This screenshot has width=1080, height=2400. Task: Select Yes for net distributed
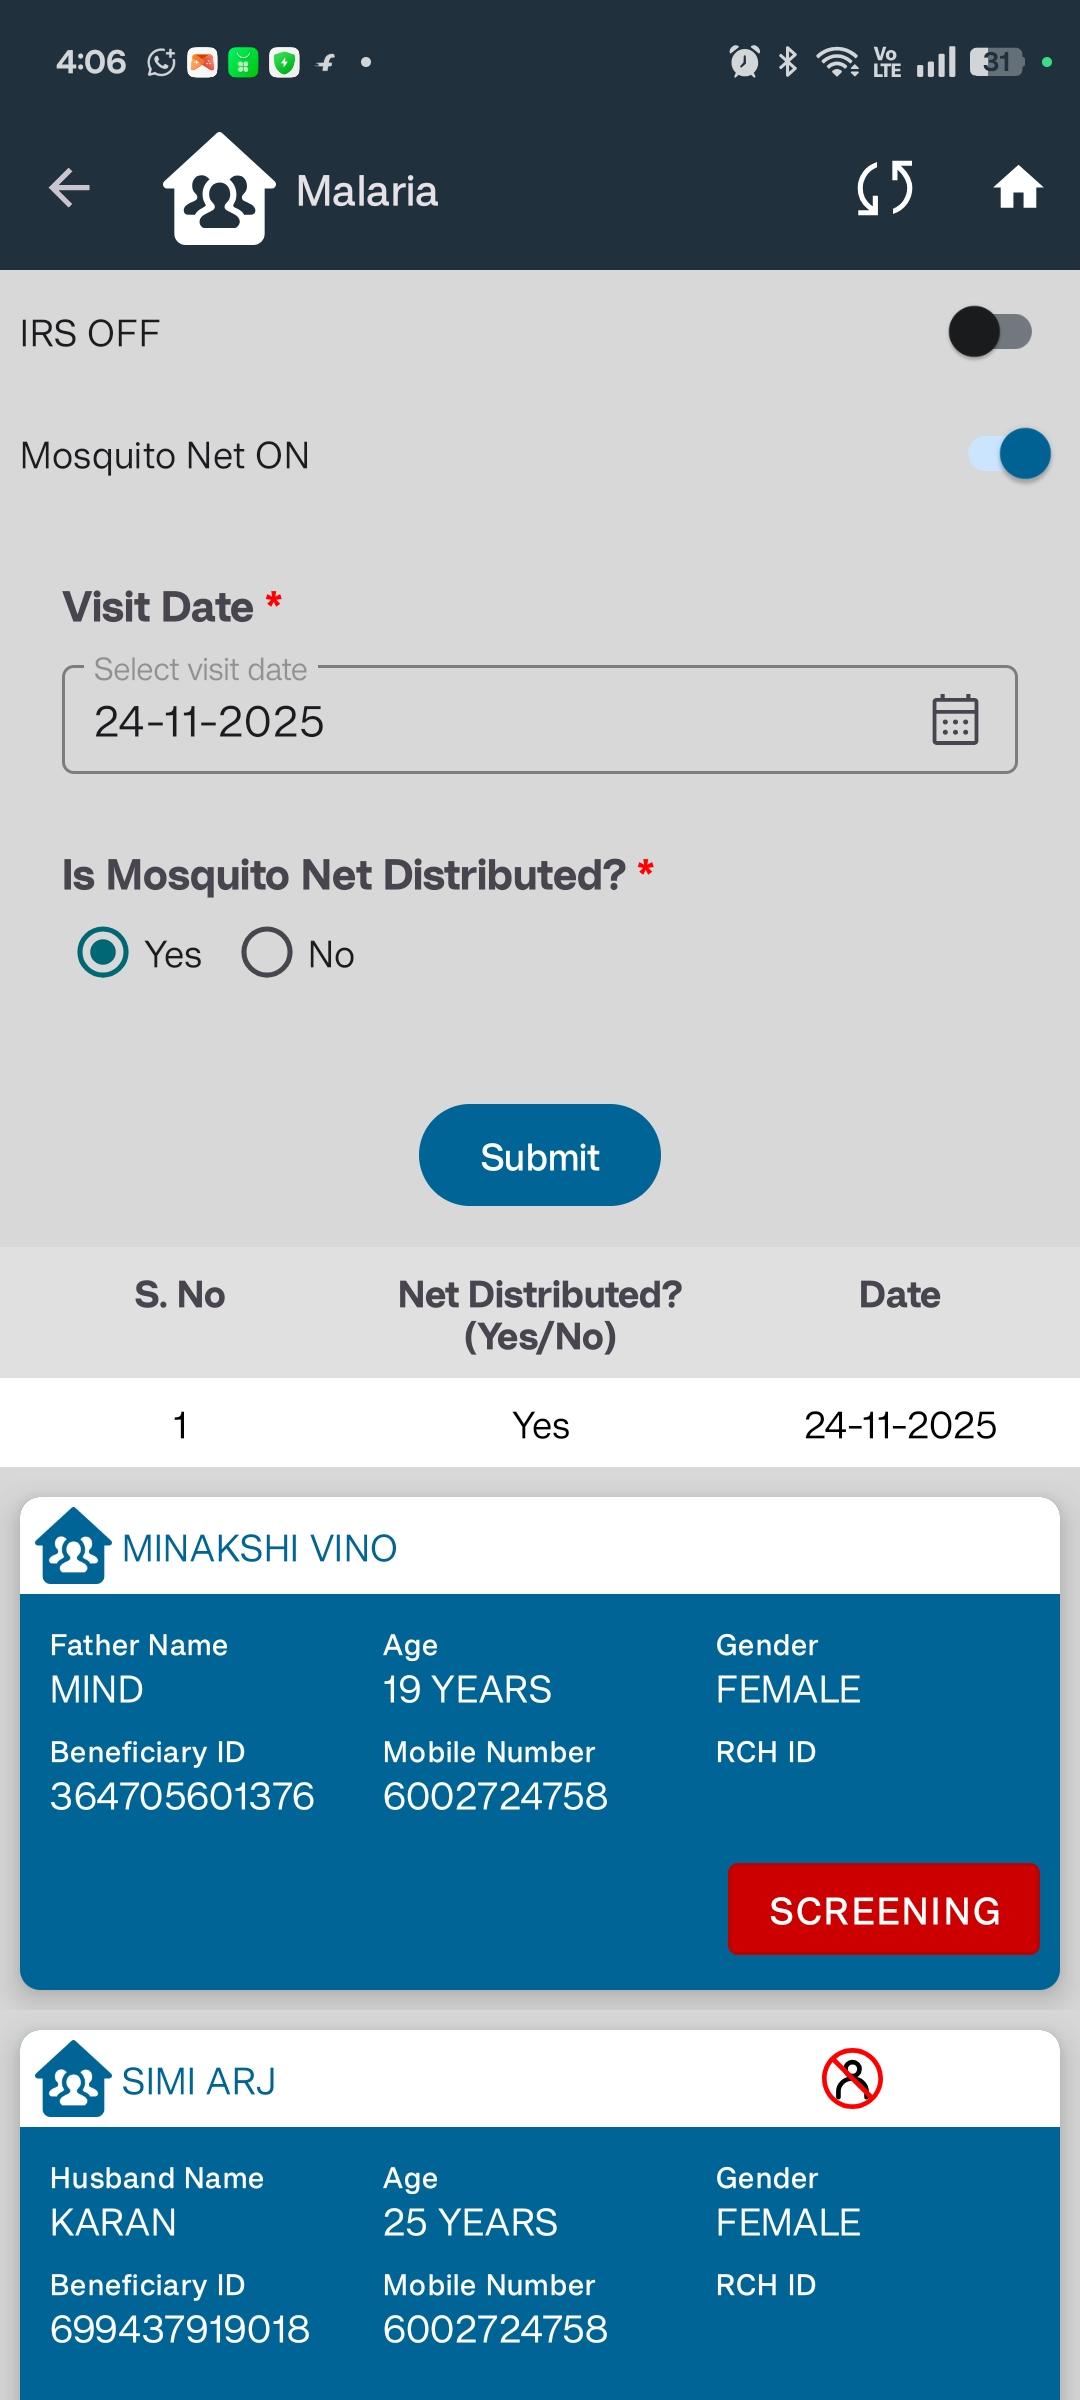tap(103, 952)
